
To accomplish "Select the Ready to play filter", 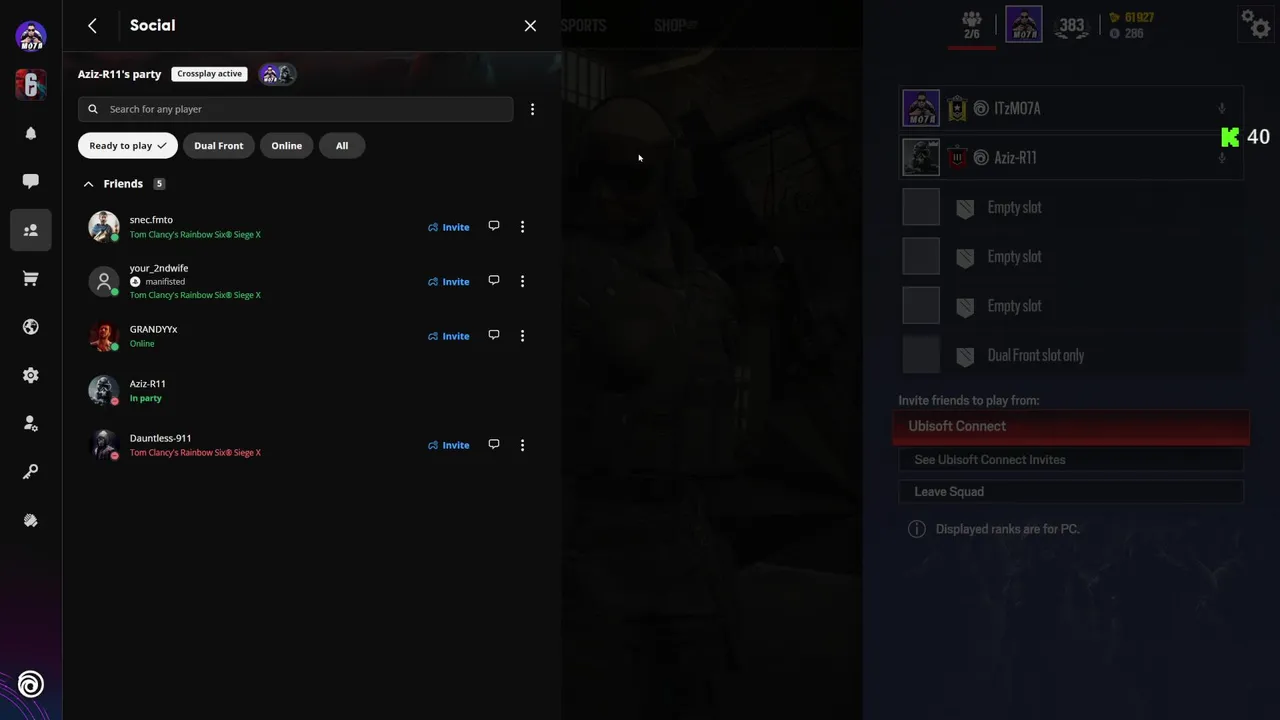I will click(128, 146).
